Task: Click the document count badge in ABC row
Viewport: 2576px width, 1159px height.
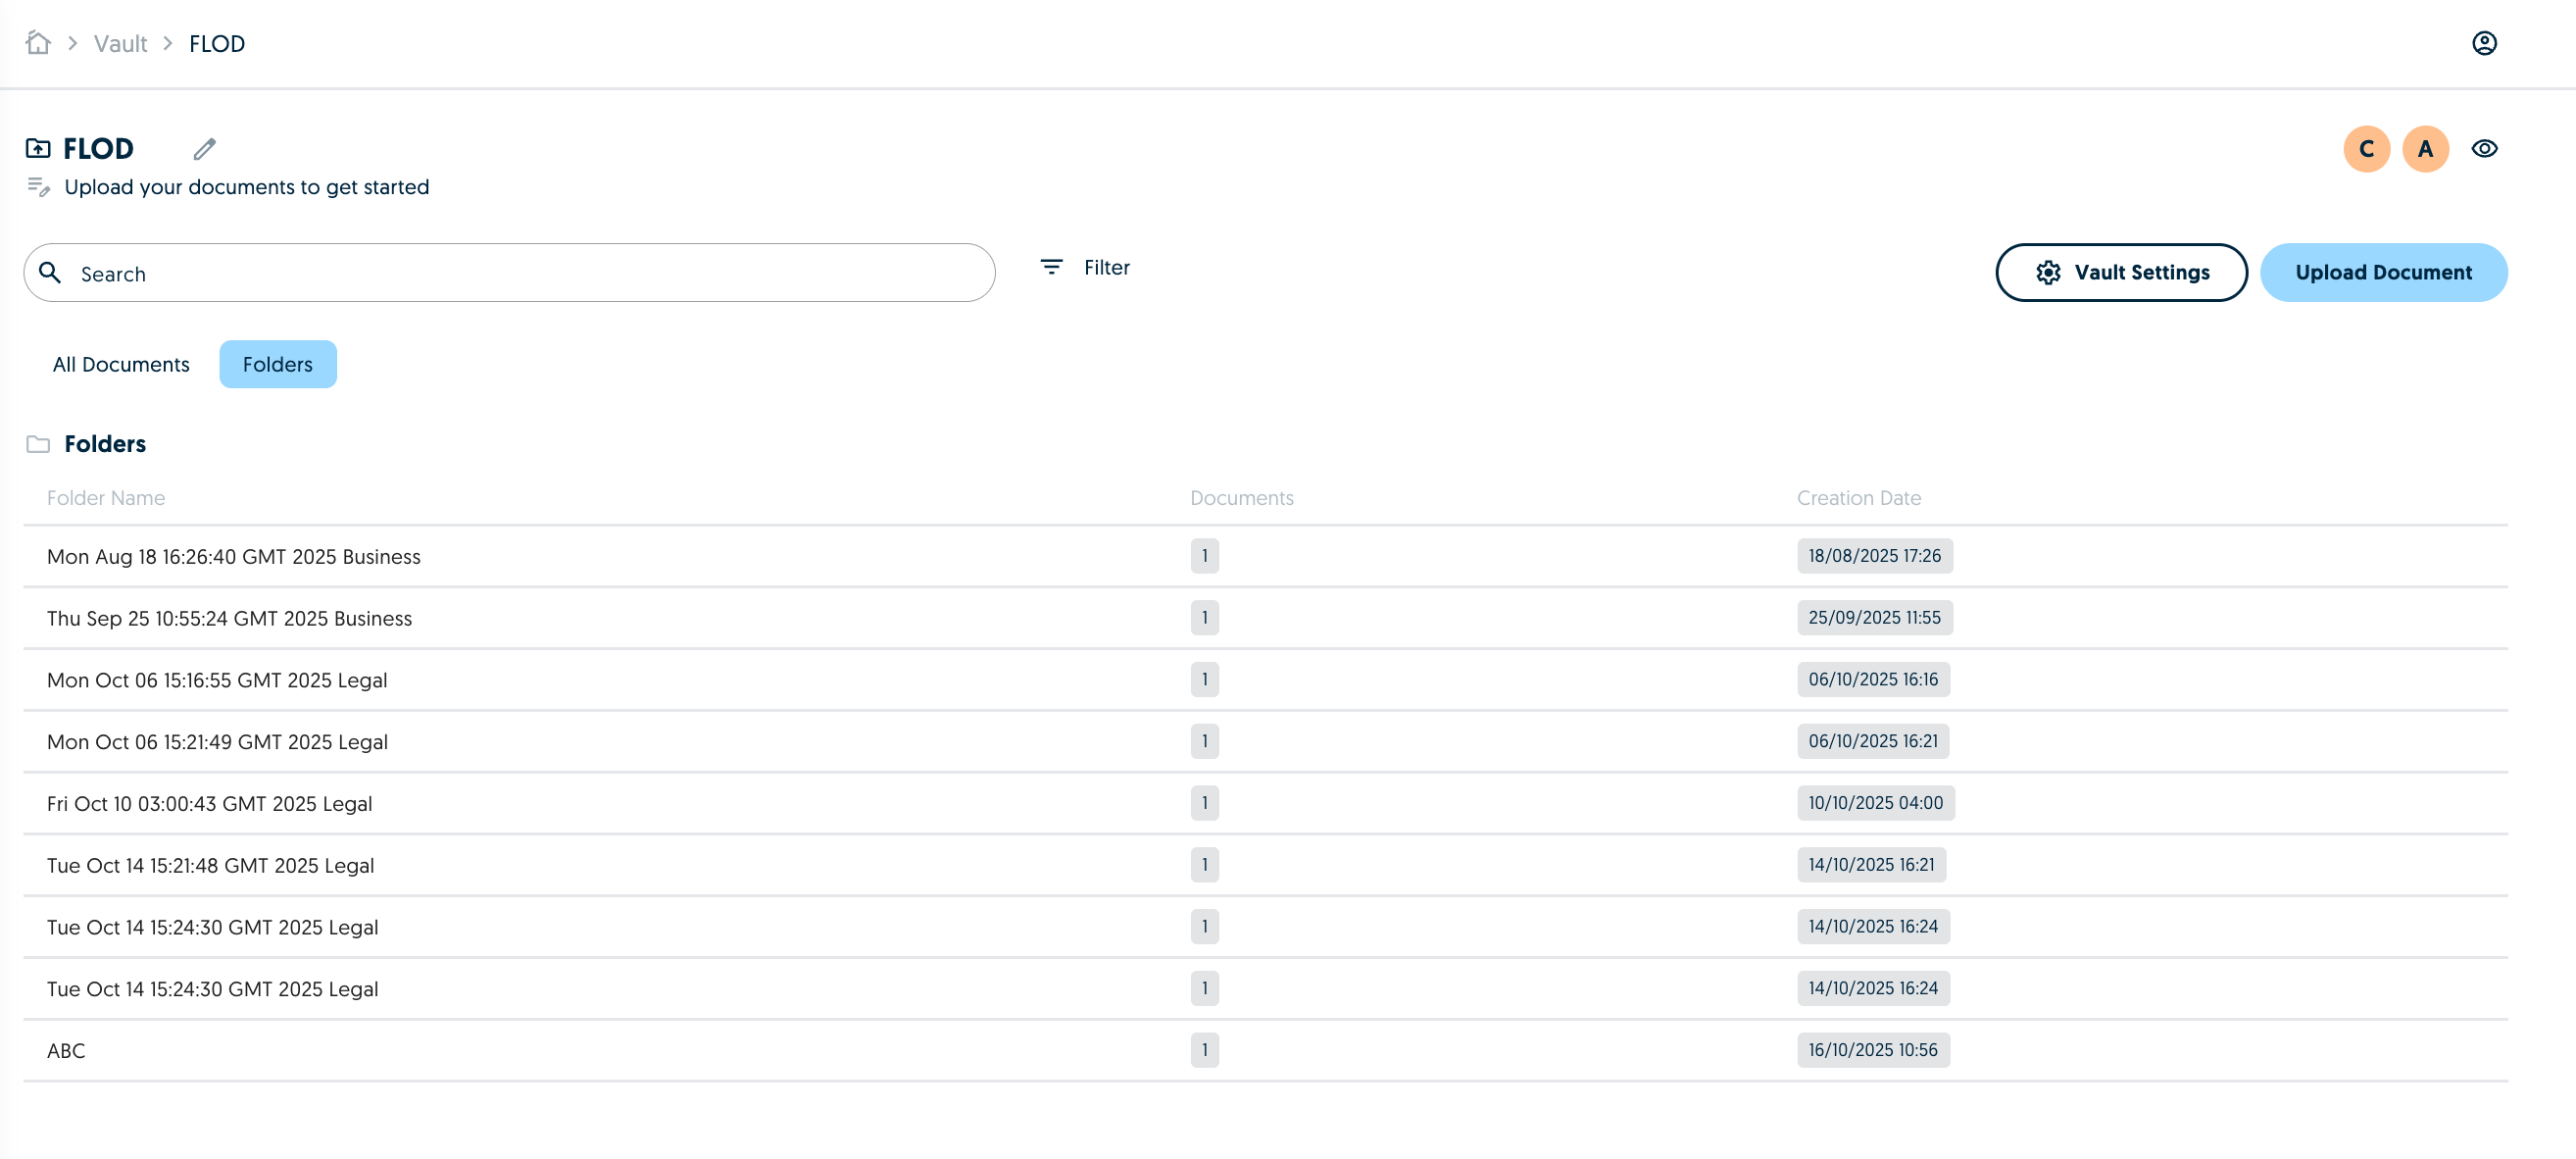Action: click(1204, 1050)
